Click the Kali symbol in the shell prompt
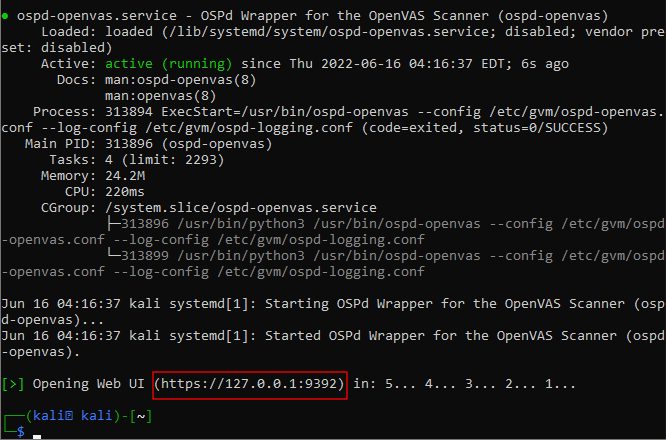Image resolution: width=666 pixels, height=440 pixels. 71,416
